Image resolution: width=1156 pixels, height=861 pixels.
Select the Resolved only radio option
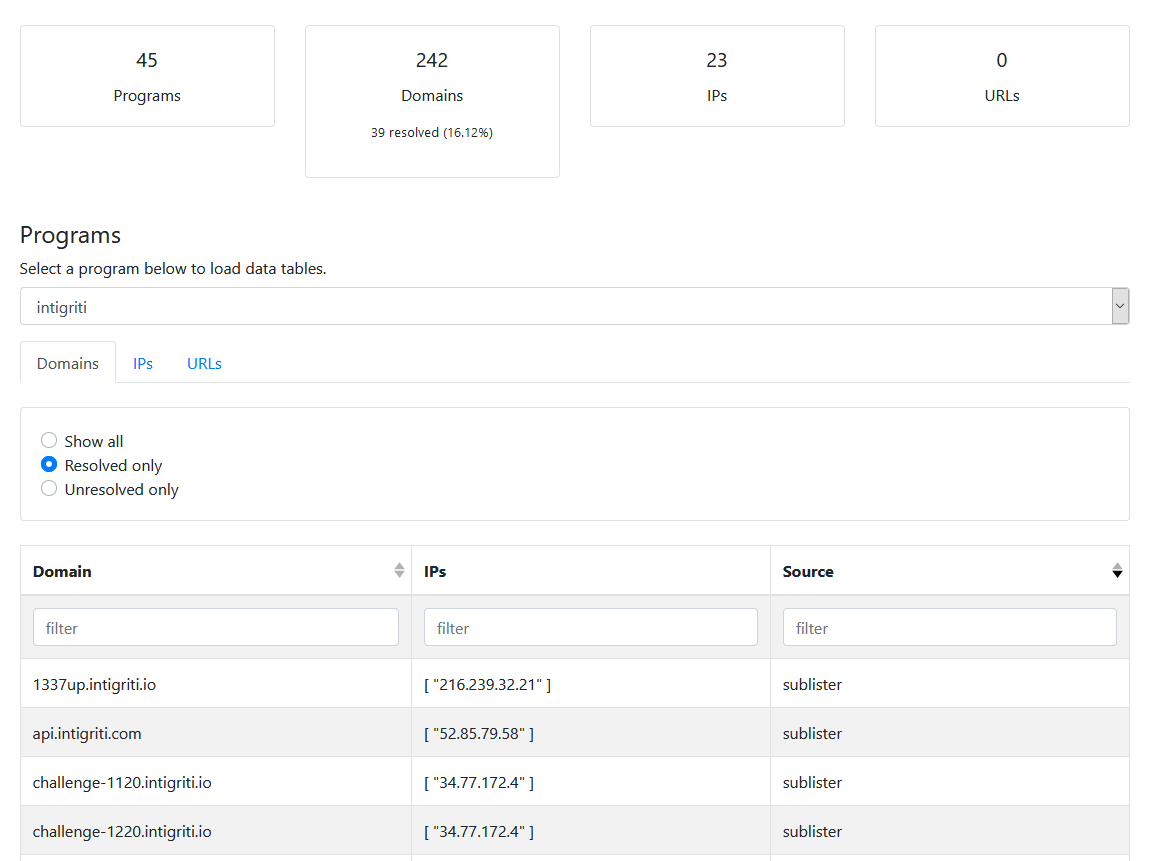point(49,464)
